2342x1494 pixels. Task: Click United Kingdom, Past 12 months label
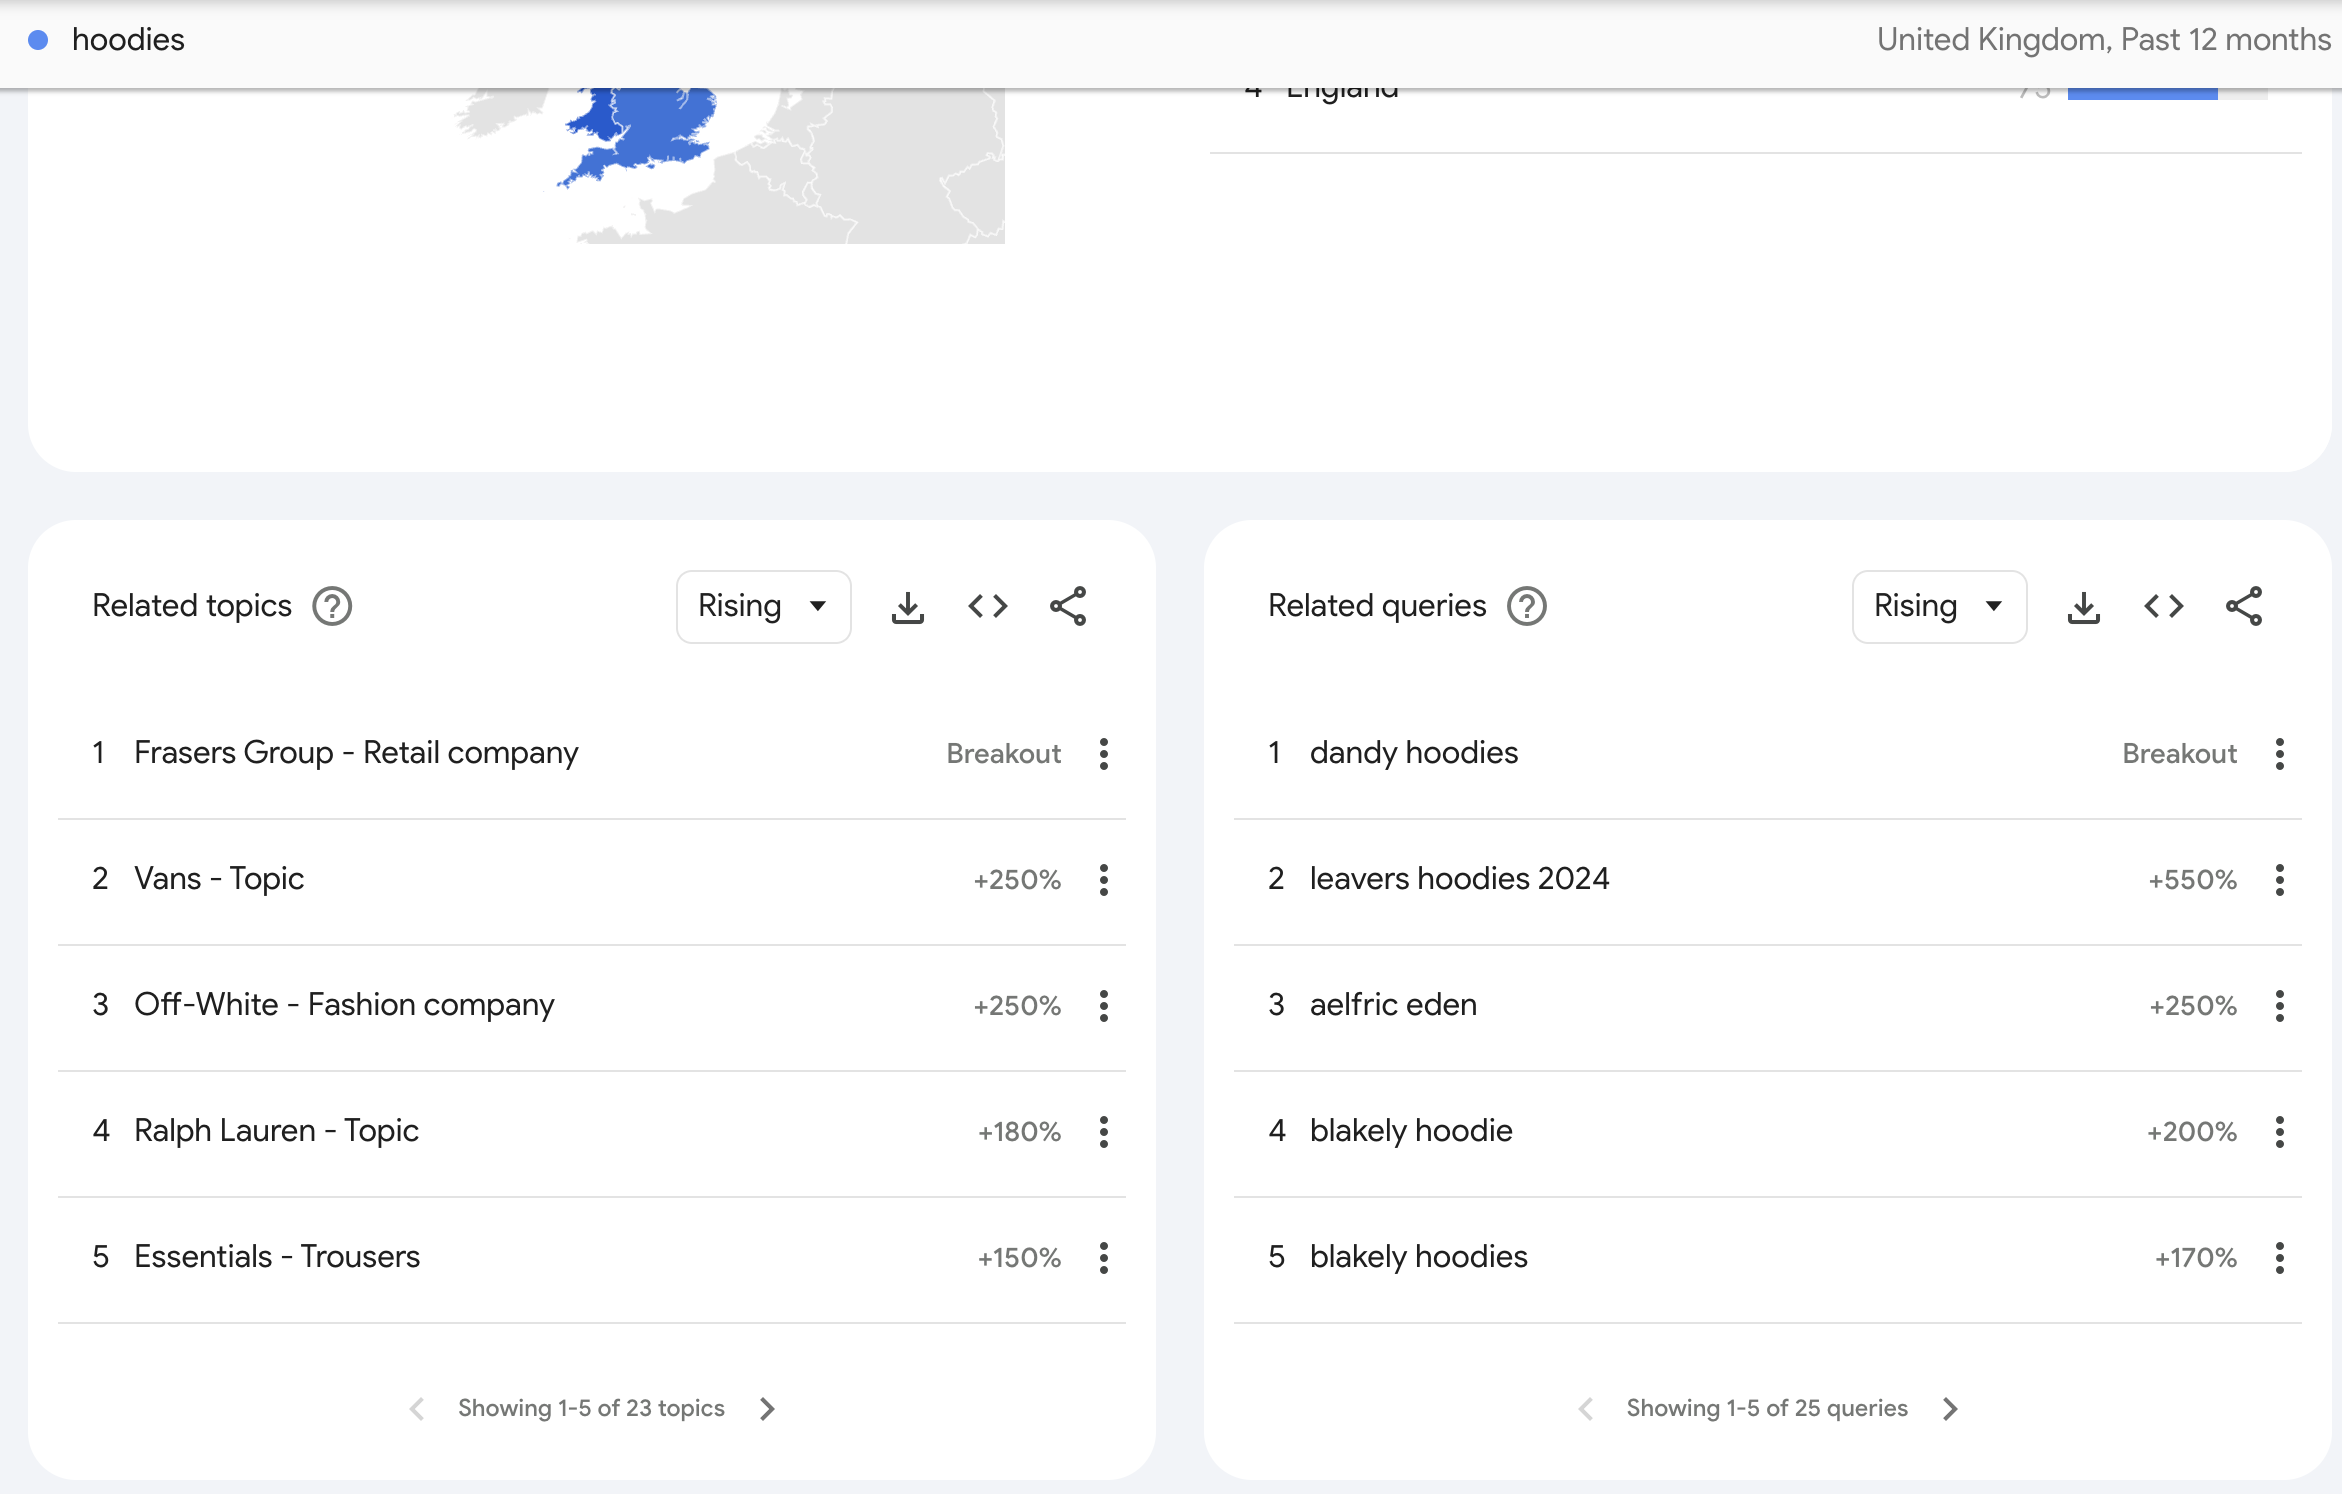point(2103,40)
